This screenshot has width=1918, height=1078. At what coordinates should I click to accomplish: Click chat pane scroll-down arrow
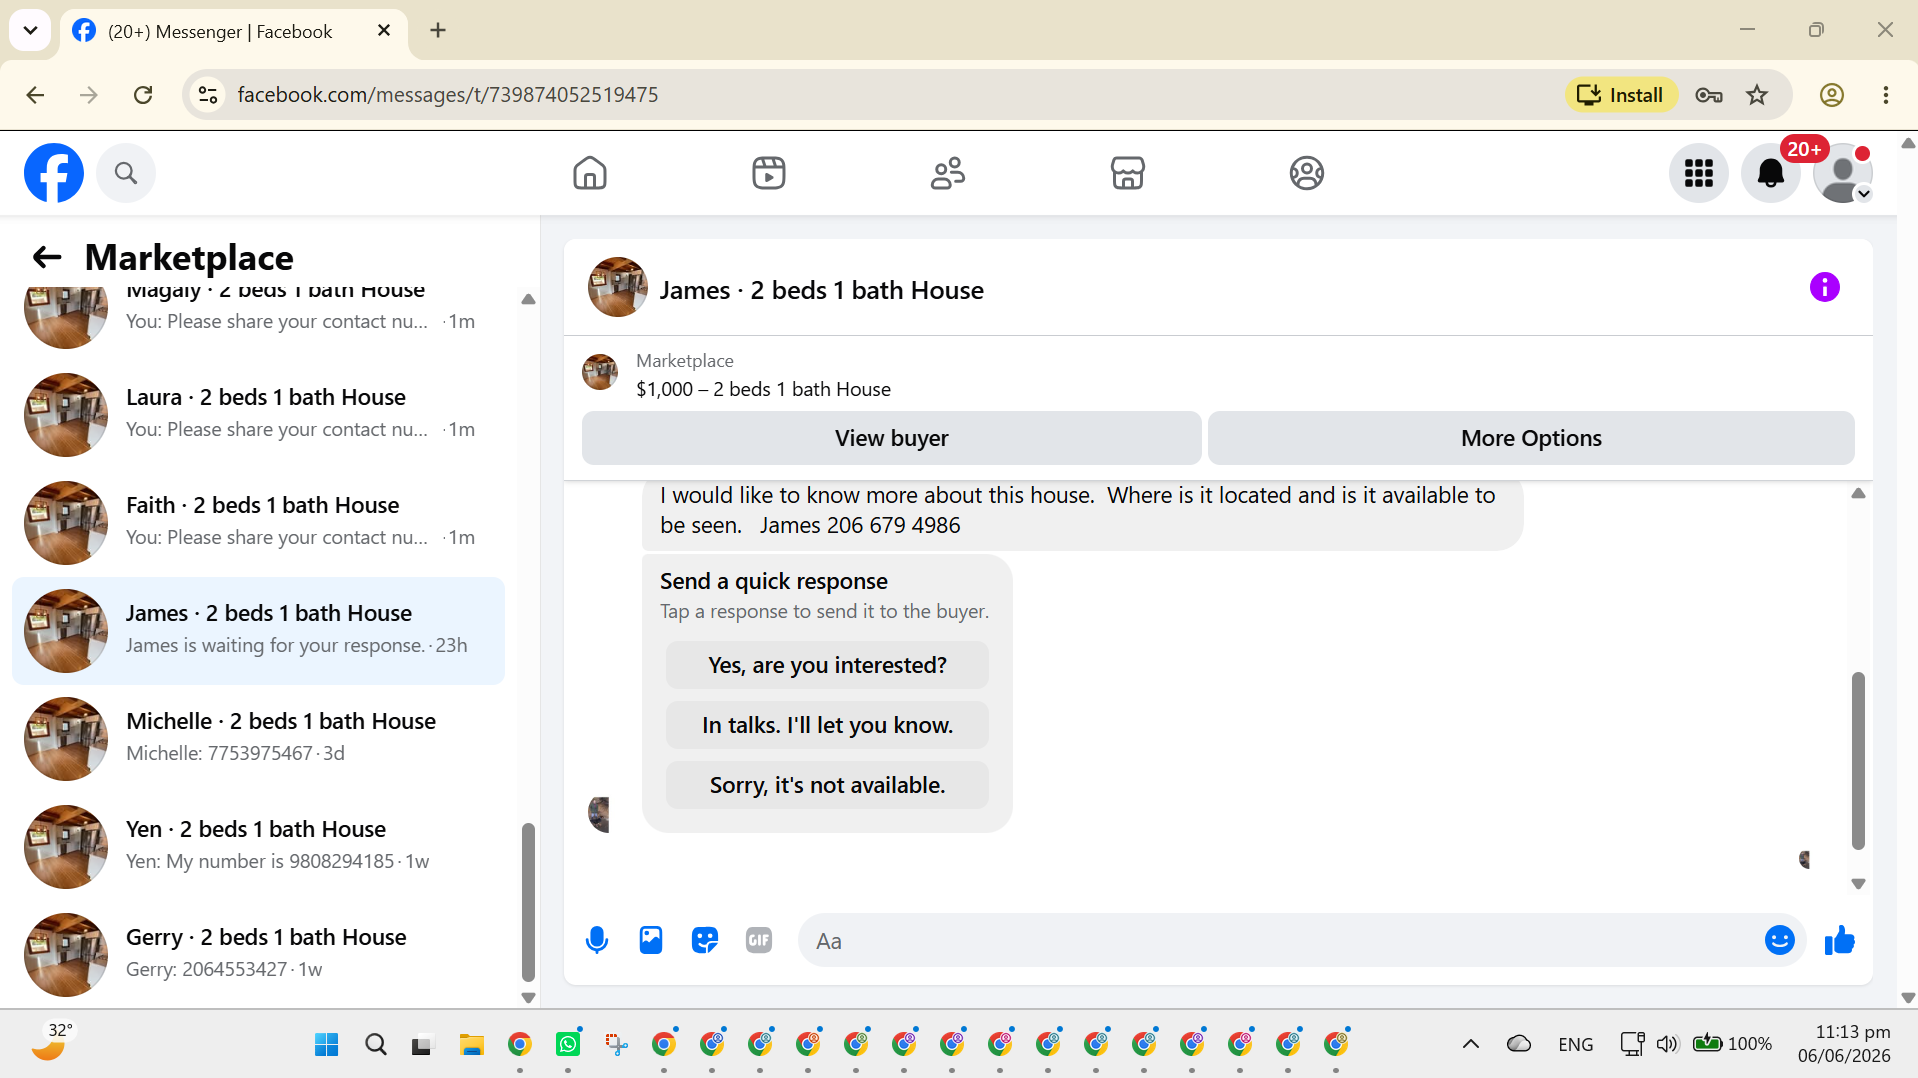click(1858, 884)
